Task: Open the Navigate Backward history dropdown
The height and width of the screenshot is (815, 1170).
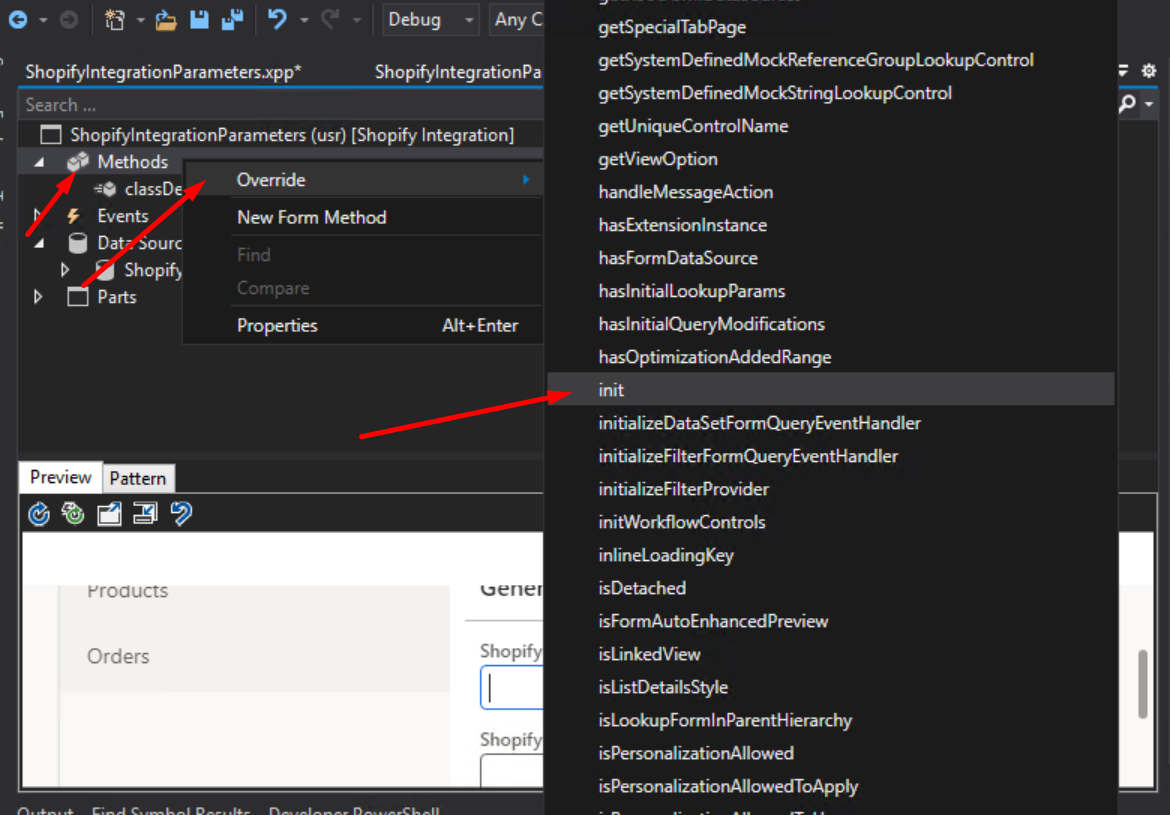Action: click(x=43, y=21)
